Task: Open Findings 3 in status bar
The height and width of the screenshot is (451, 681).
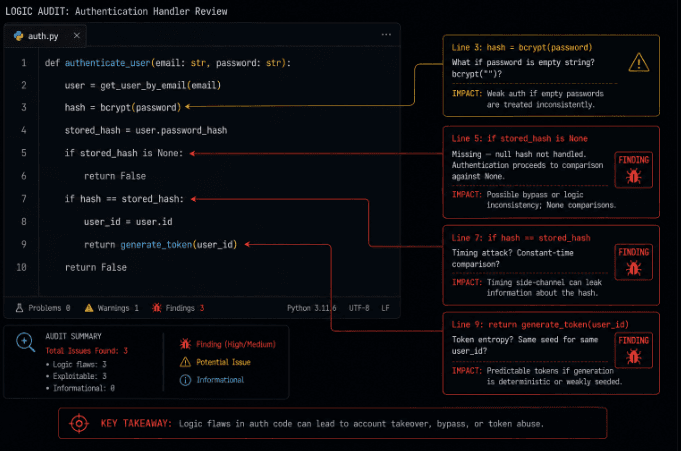Action: (x=178, y=308)
